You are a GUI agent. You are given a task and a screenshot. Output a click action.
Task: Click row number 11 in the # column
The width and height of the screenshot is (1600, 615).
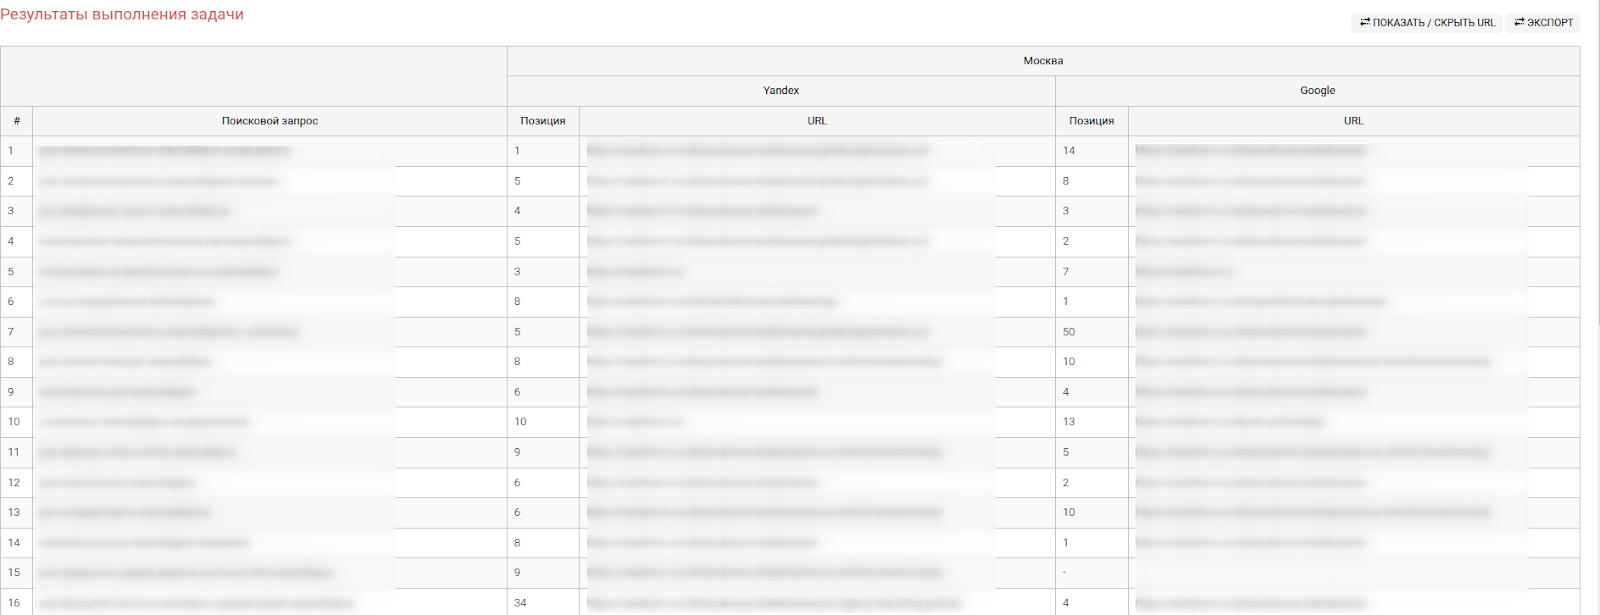pyautogui.click(x=14, y=452)
